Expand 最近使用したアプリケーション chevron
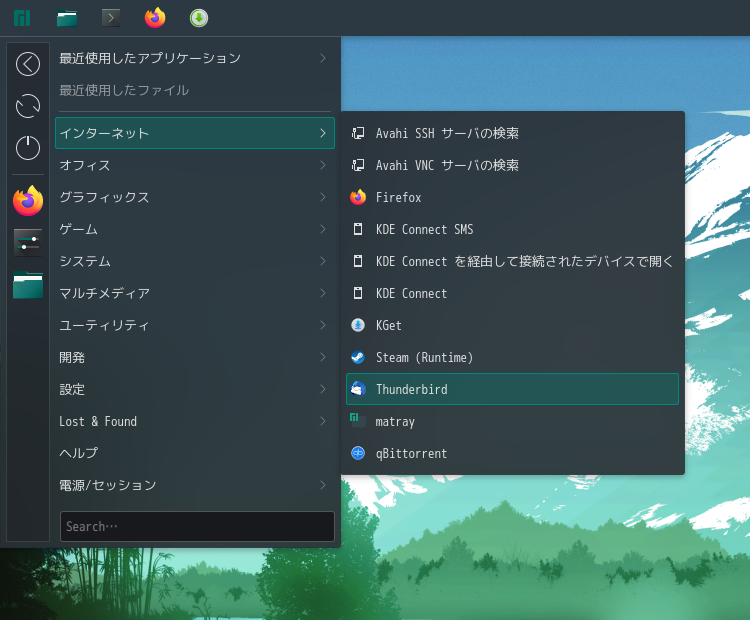This screenshot has height=620, width=750. coord(323,58)
